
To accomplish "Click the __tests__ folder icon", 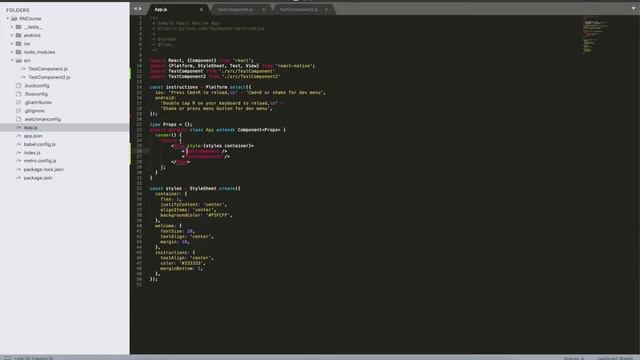I will coord(18,27).
